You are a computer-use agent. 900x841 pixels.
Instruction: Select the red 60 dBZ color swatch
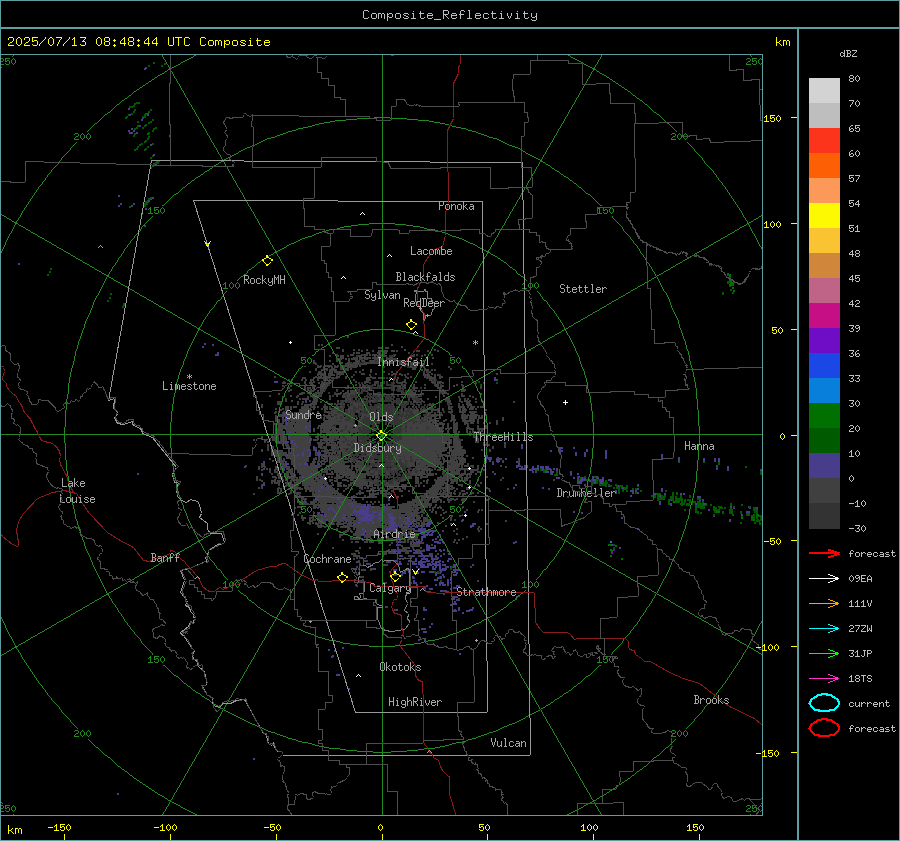click(x=824, y=141)
